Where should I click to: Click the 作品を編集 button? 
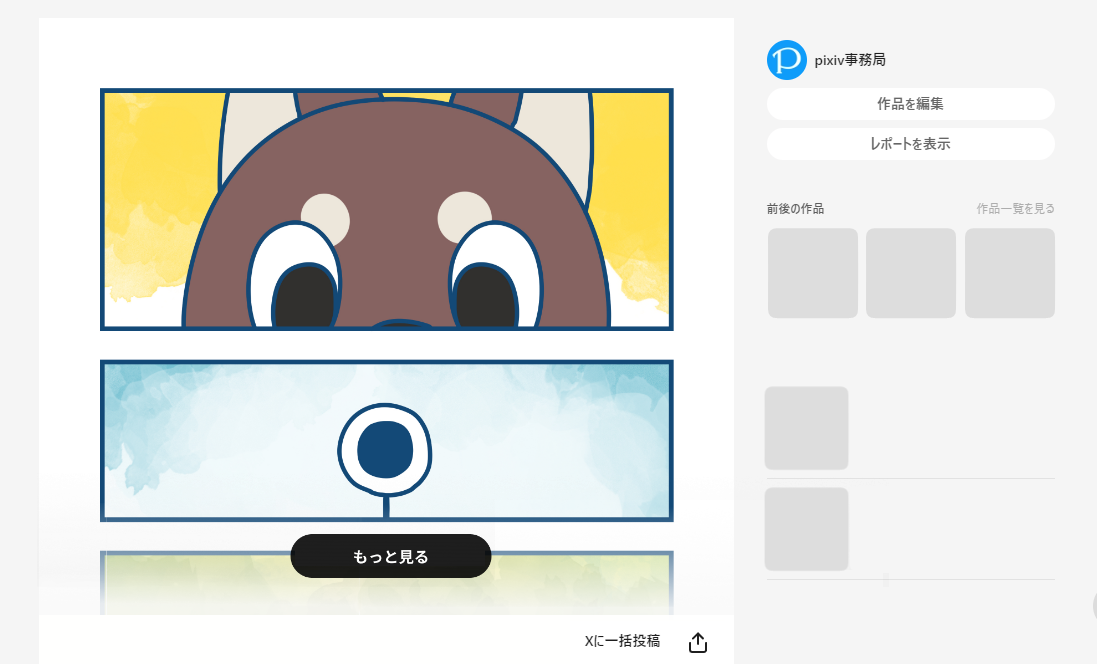[910, 104]
